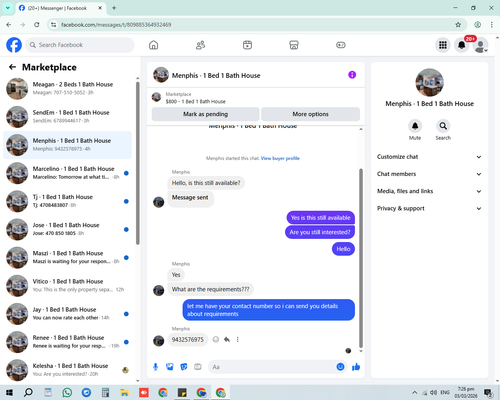Click the chat messages scrollbar
The width and height of the screenshot is (500, 400).
tap(361, 258)
